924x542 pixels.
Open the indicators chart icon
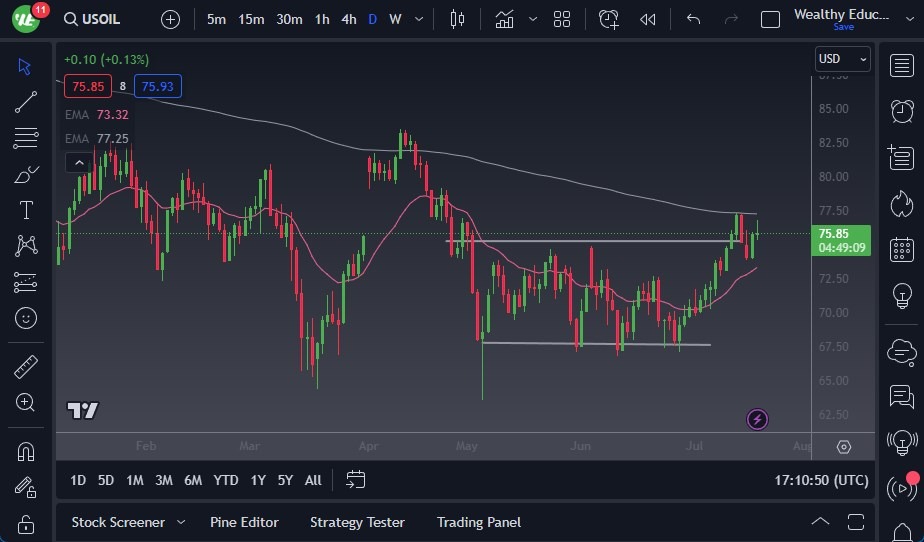point(504,19)
